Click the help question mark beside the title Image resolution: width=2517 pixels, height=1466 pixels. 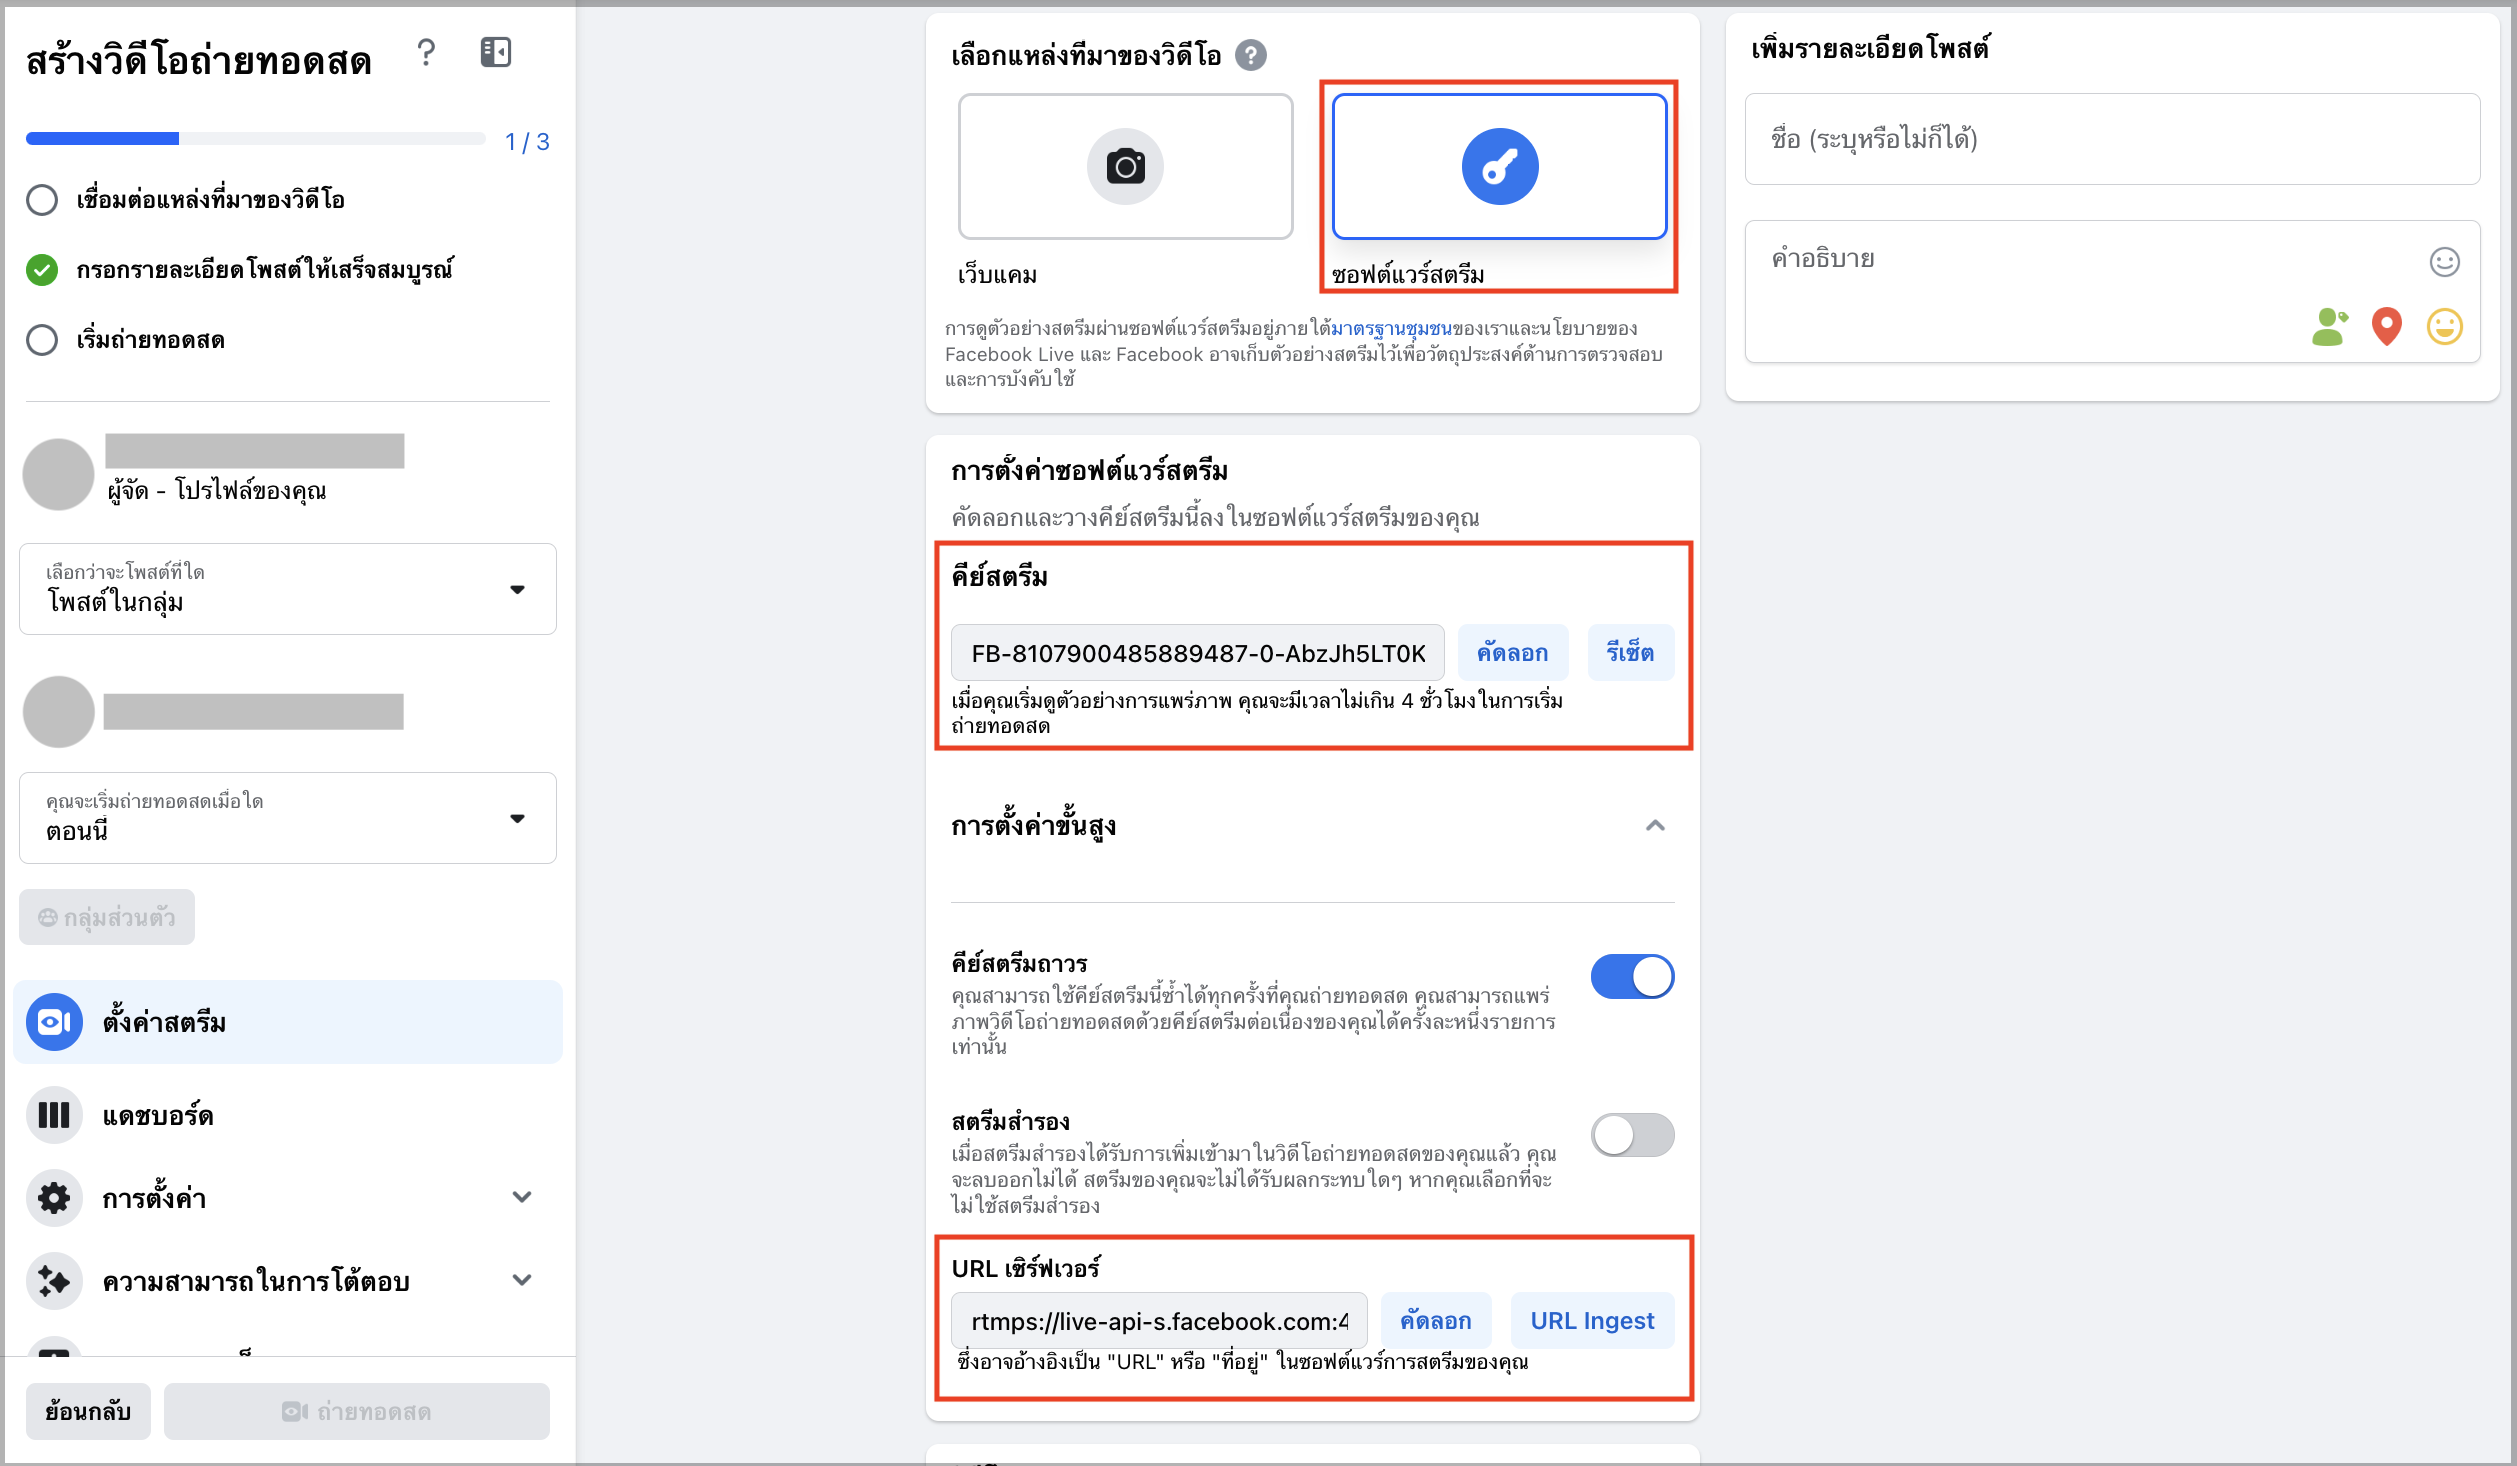(426, 52)
